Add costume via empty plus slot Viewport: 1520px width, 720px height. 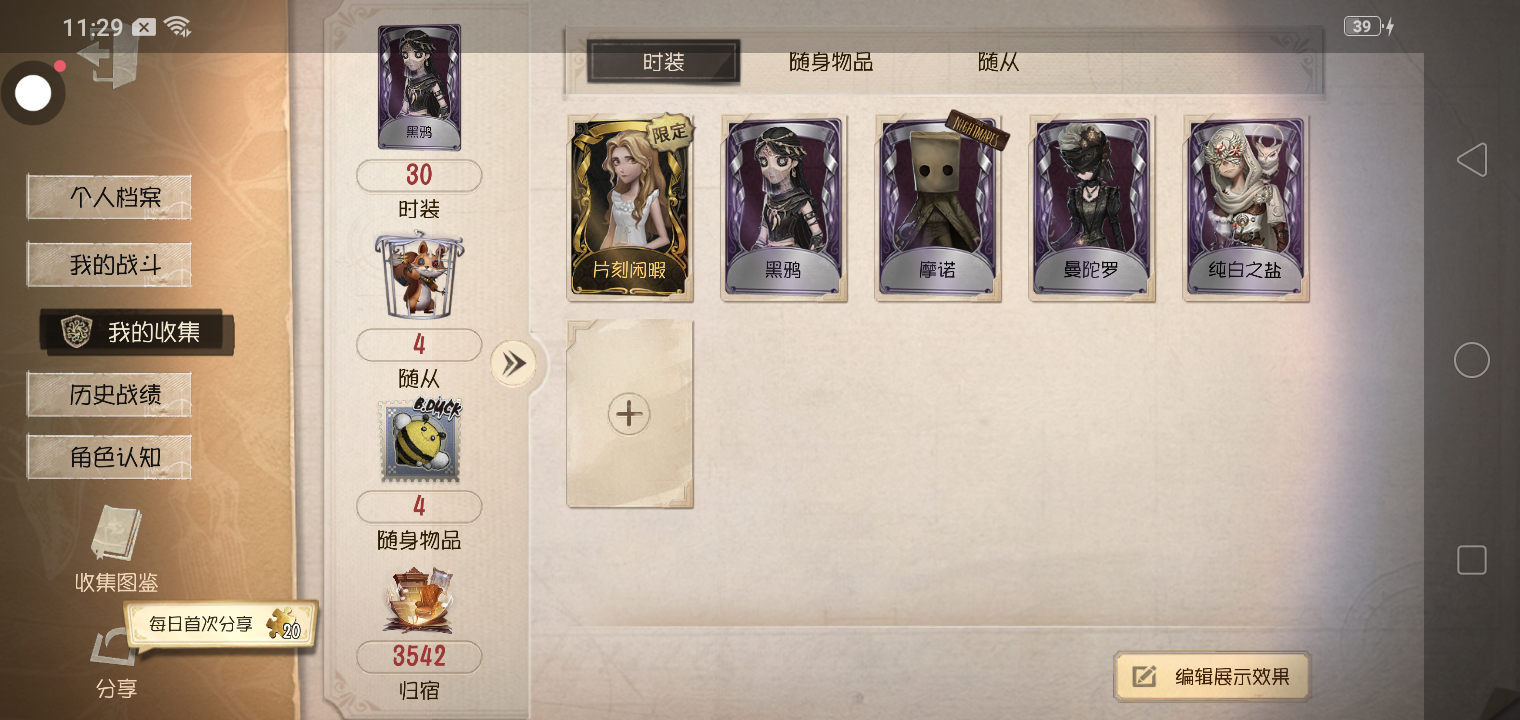coord(630,414)
